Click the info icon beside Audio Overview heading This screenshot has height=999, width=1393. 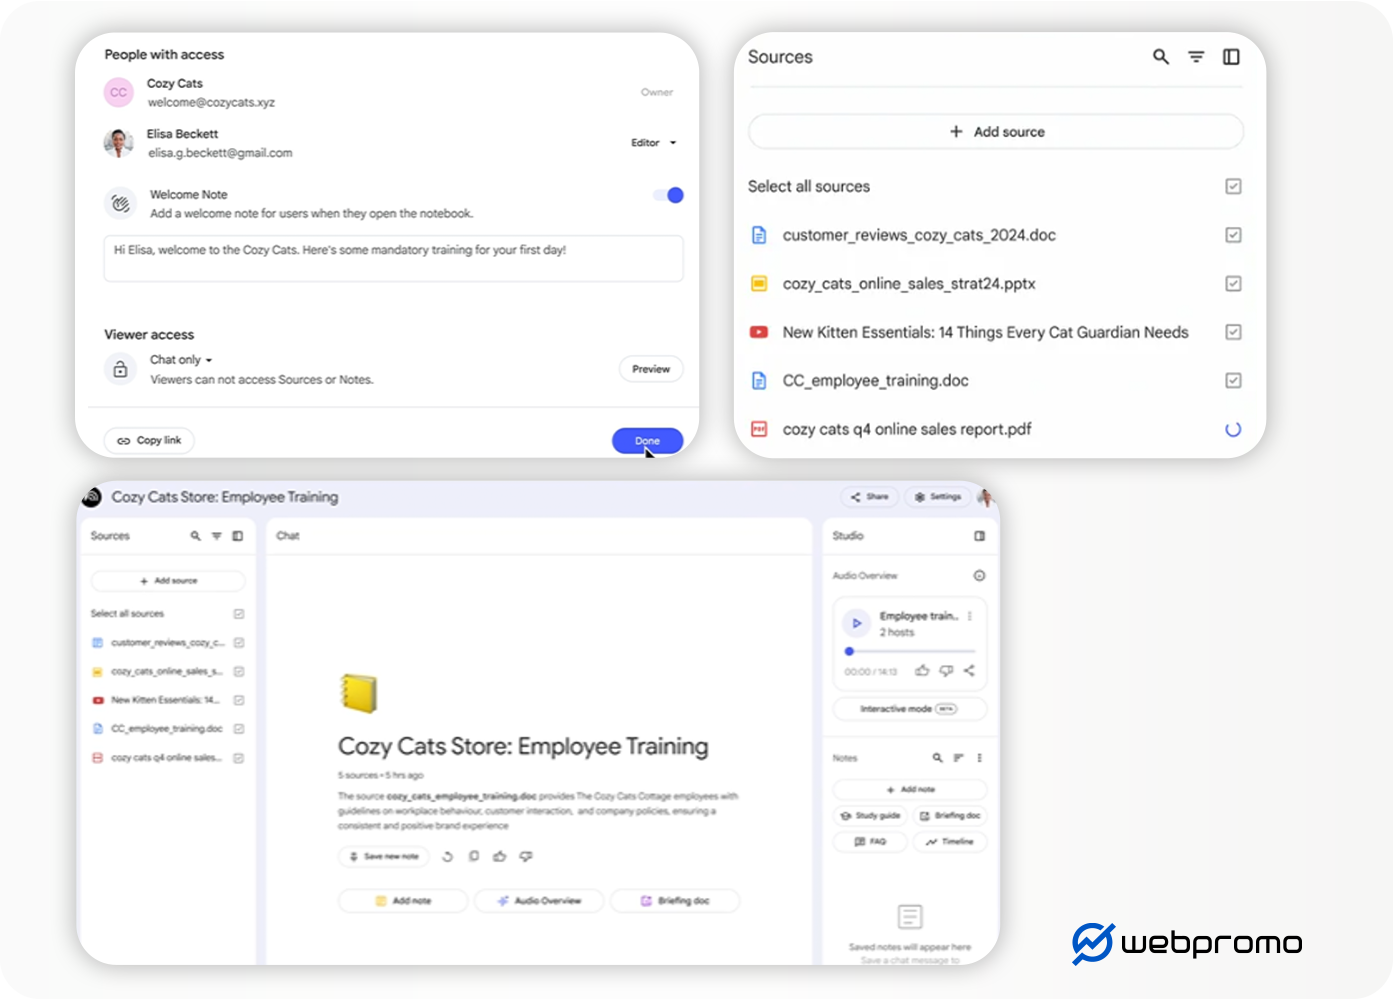[x=979, y=576]
